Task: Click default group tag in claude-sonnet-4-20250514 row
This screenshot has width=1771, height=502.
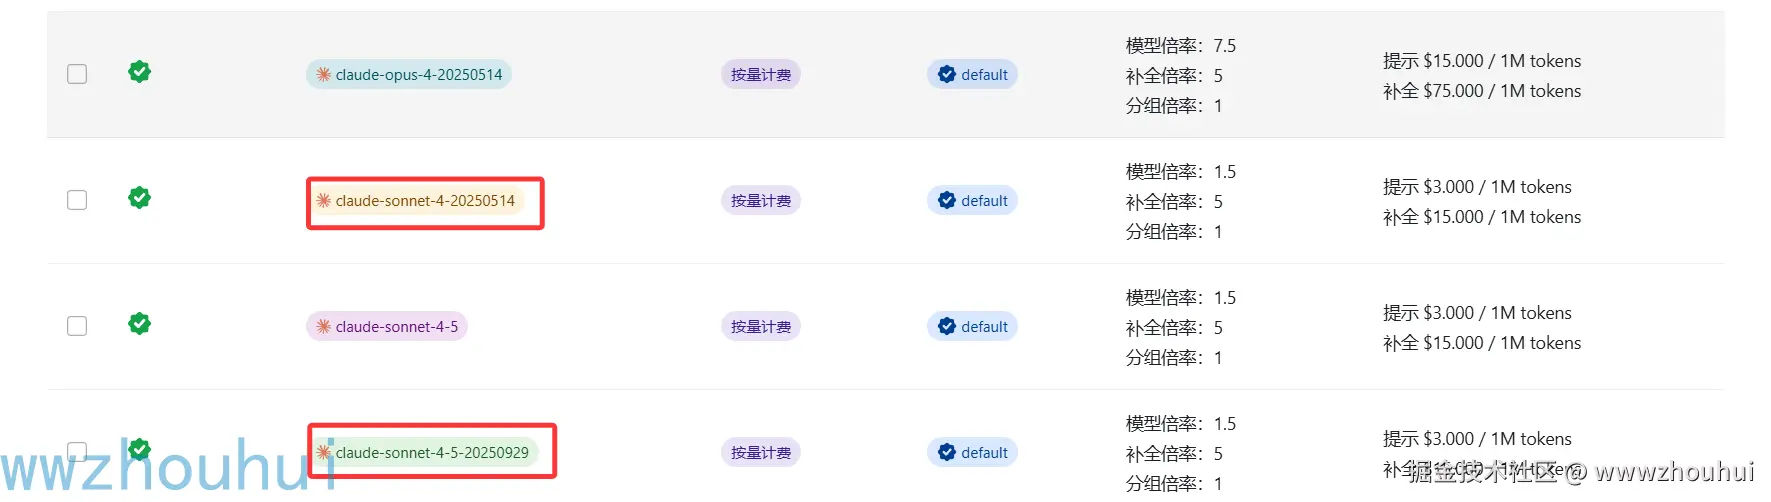Action: (972, 201)
